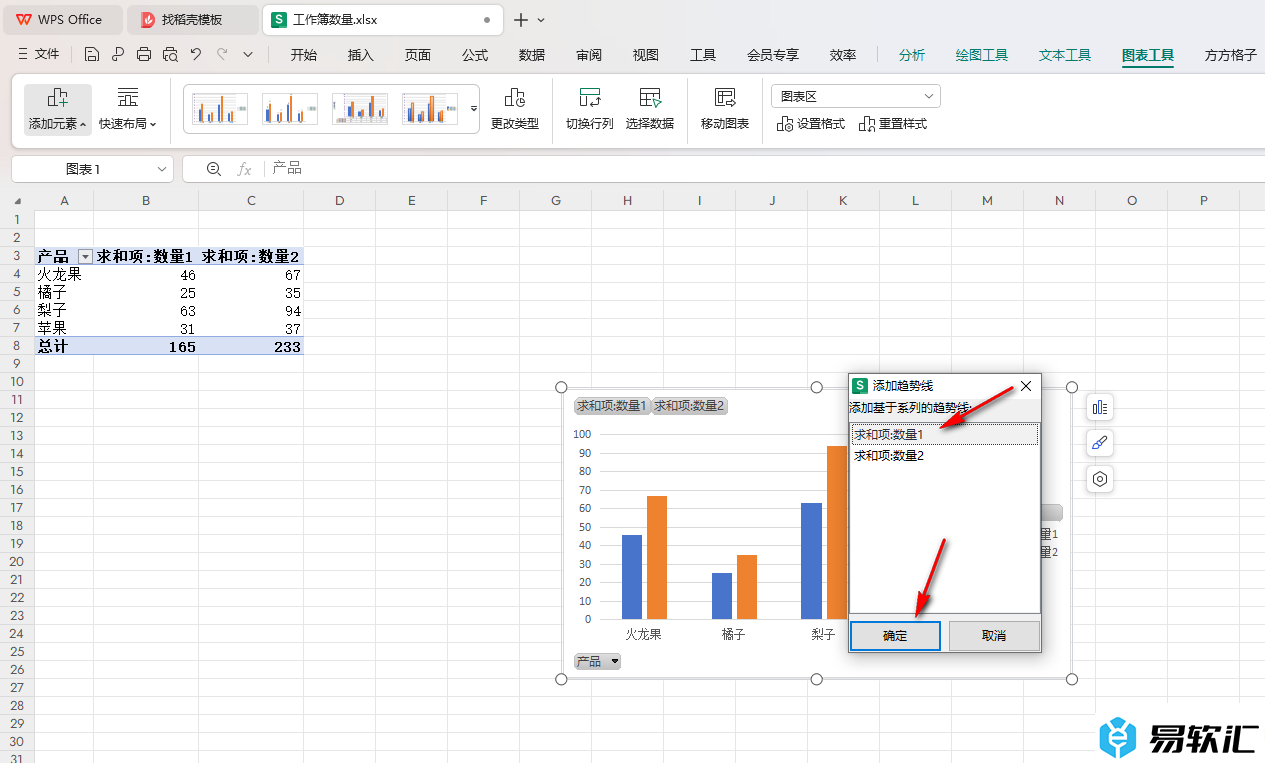1265x763 pixels.
Task: Click the chart style brush side icon
Action: click(x=1100, y=443)
